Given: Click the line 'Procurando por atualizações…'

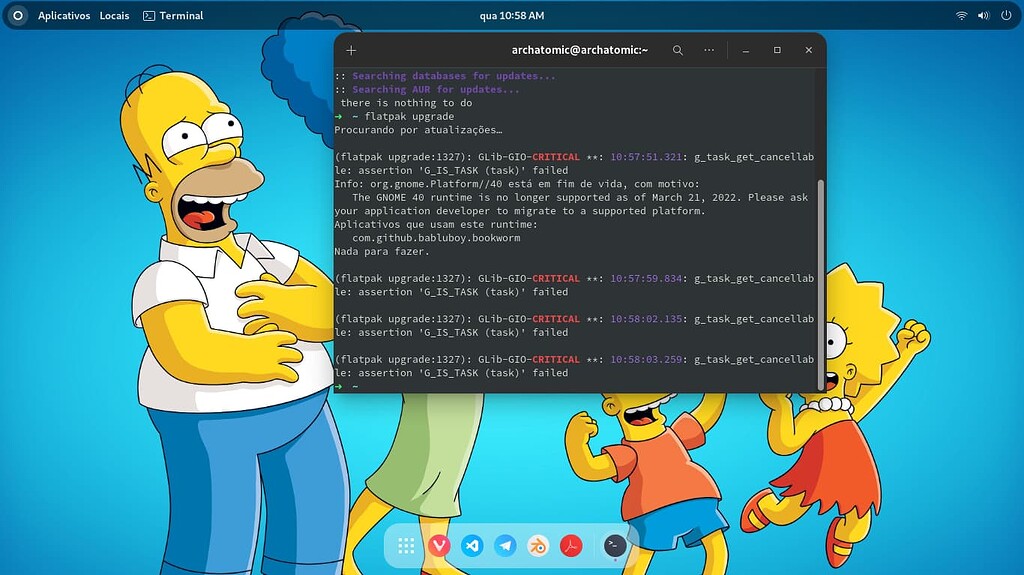Looking at the screenshot, I should (419, 130).
